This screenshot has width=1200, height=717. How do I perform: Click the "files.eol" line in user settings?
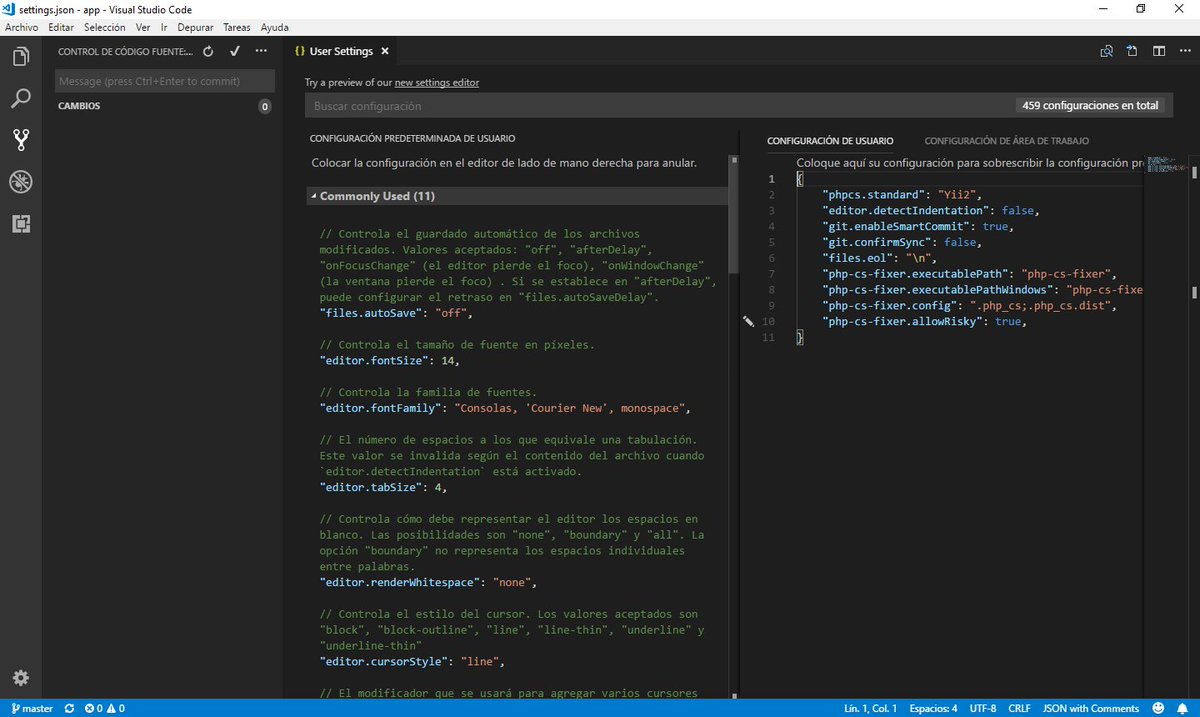tap(880, 258)
